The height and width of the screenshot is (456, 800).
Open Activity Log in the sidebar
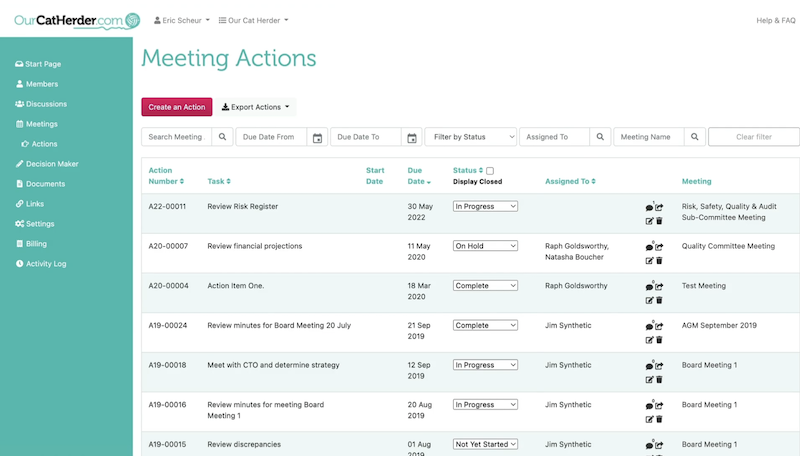pos(41,264)
